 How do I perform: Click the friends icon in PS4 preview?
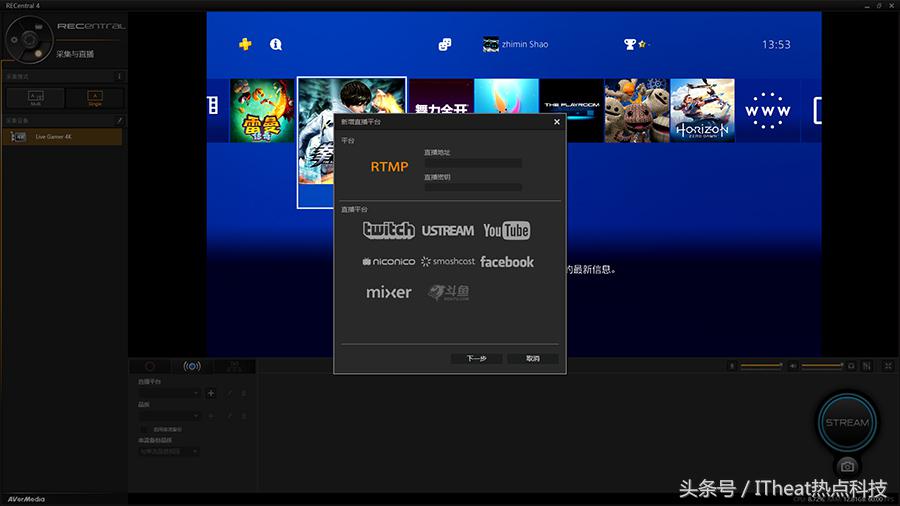pyautogui.click(x=445, y=44)
